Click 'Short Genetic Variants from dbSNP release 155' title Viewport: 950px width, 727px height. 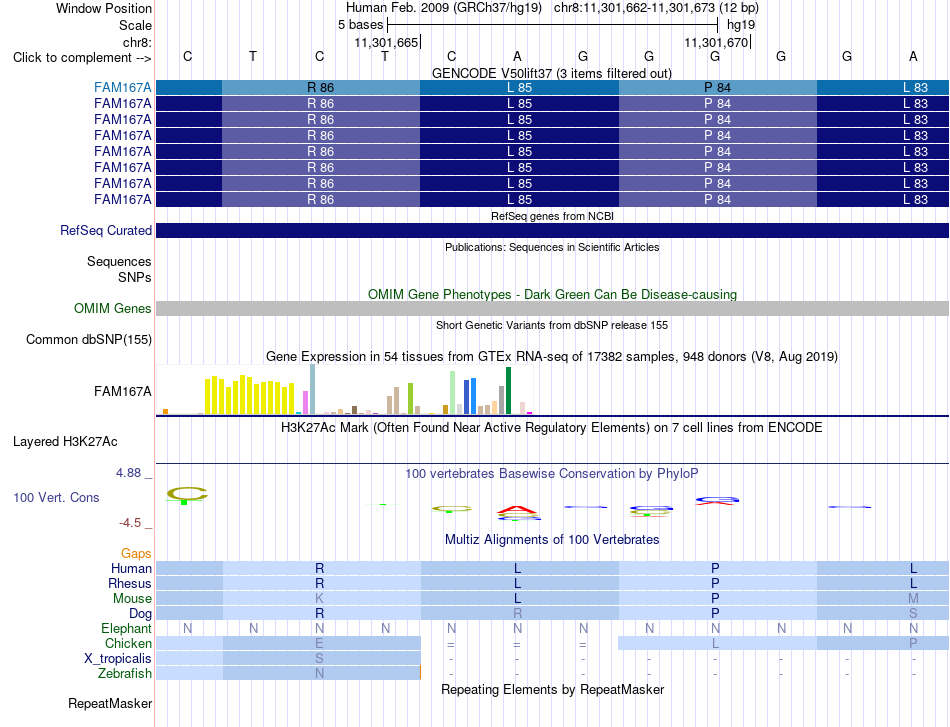[x=552, y=325]
